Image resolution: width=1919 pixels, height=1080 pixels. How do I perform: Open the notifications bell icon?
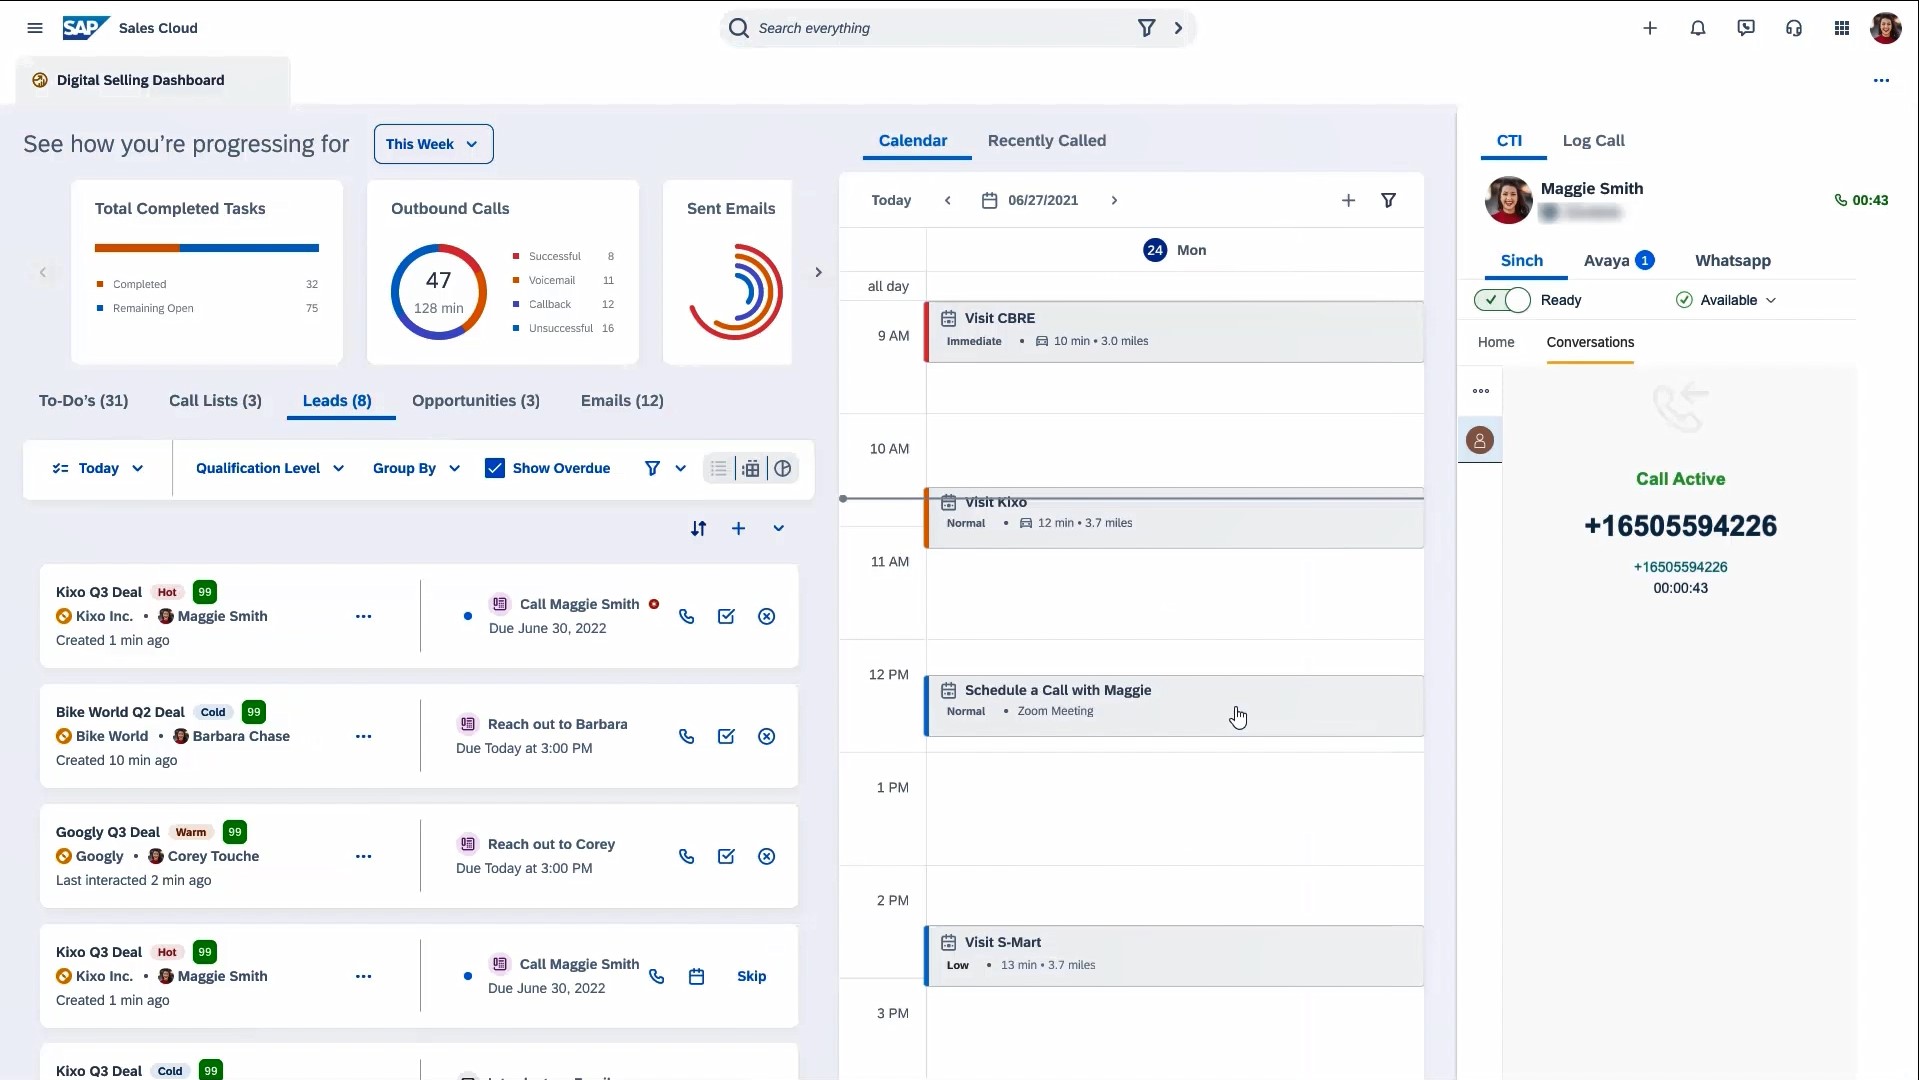pos(1698,28)
